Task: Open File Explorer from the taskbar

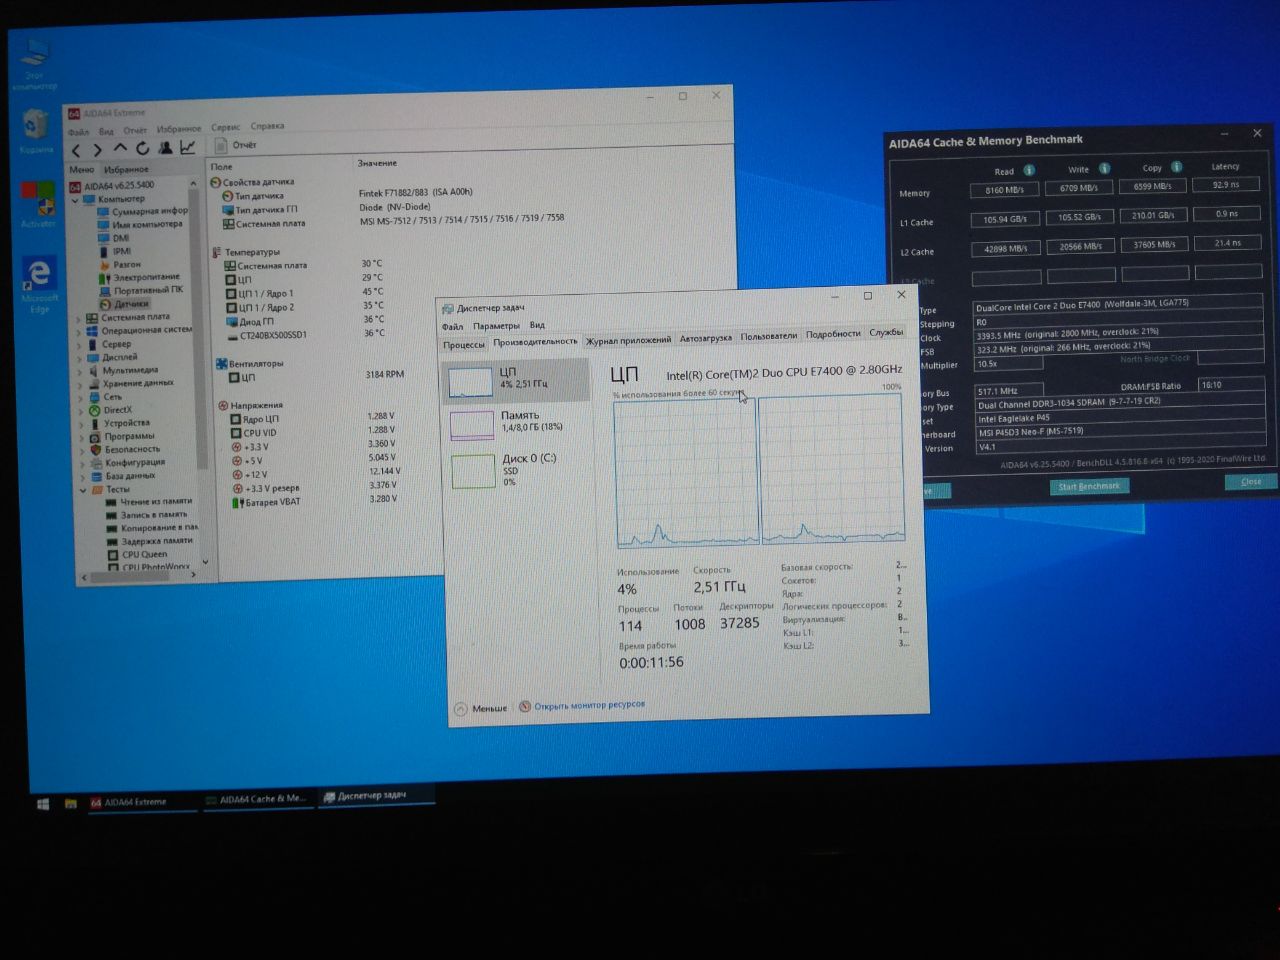Action: (71, 803)
